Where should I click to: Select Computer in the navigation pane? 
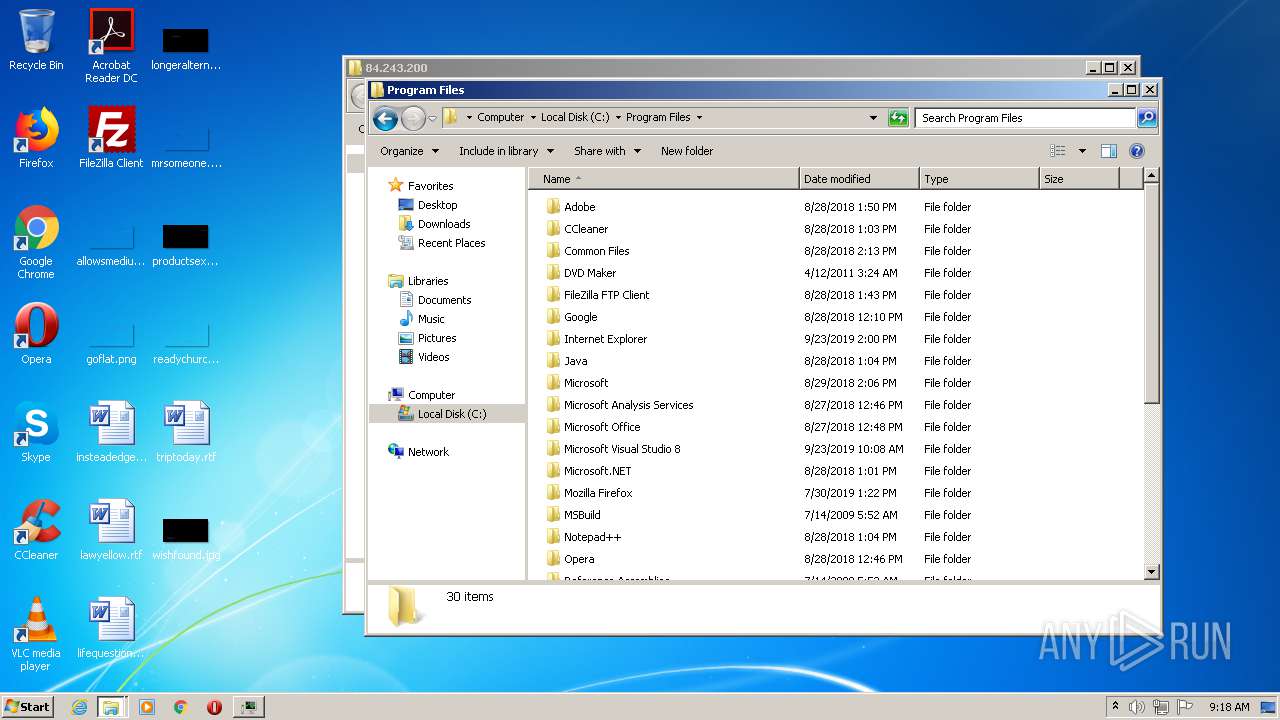431,395
